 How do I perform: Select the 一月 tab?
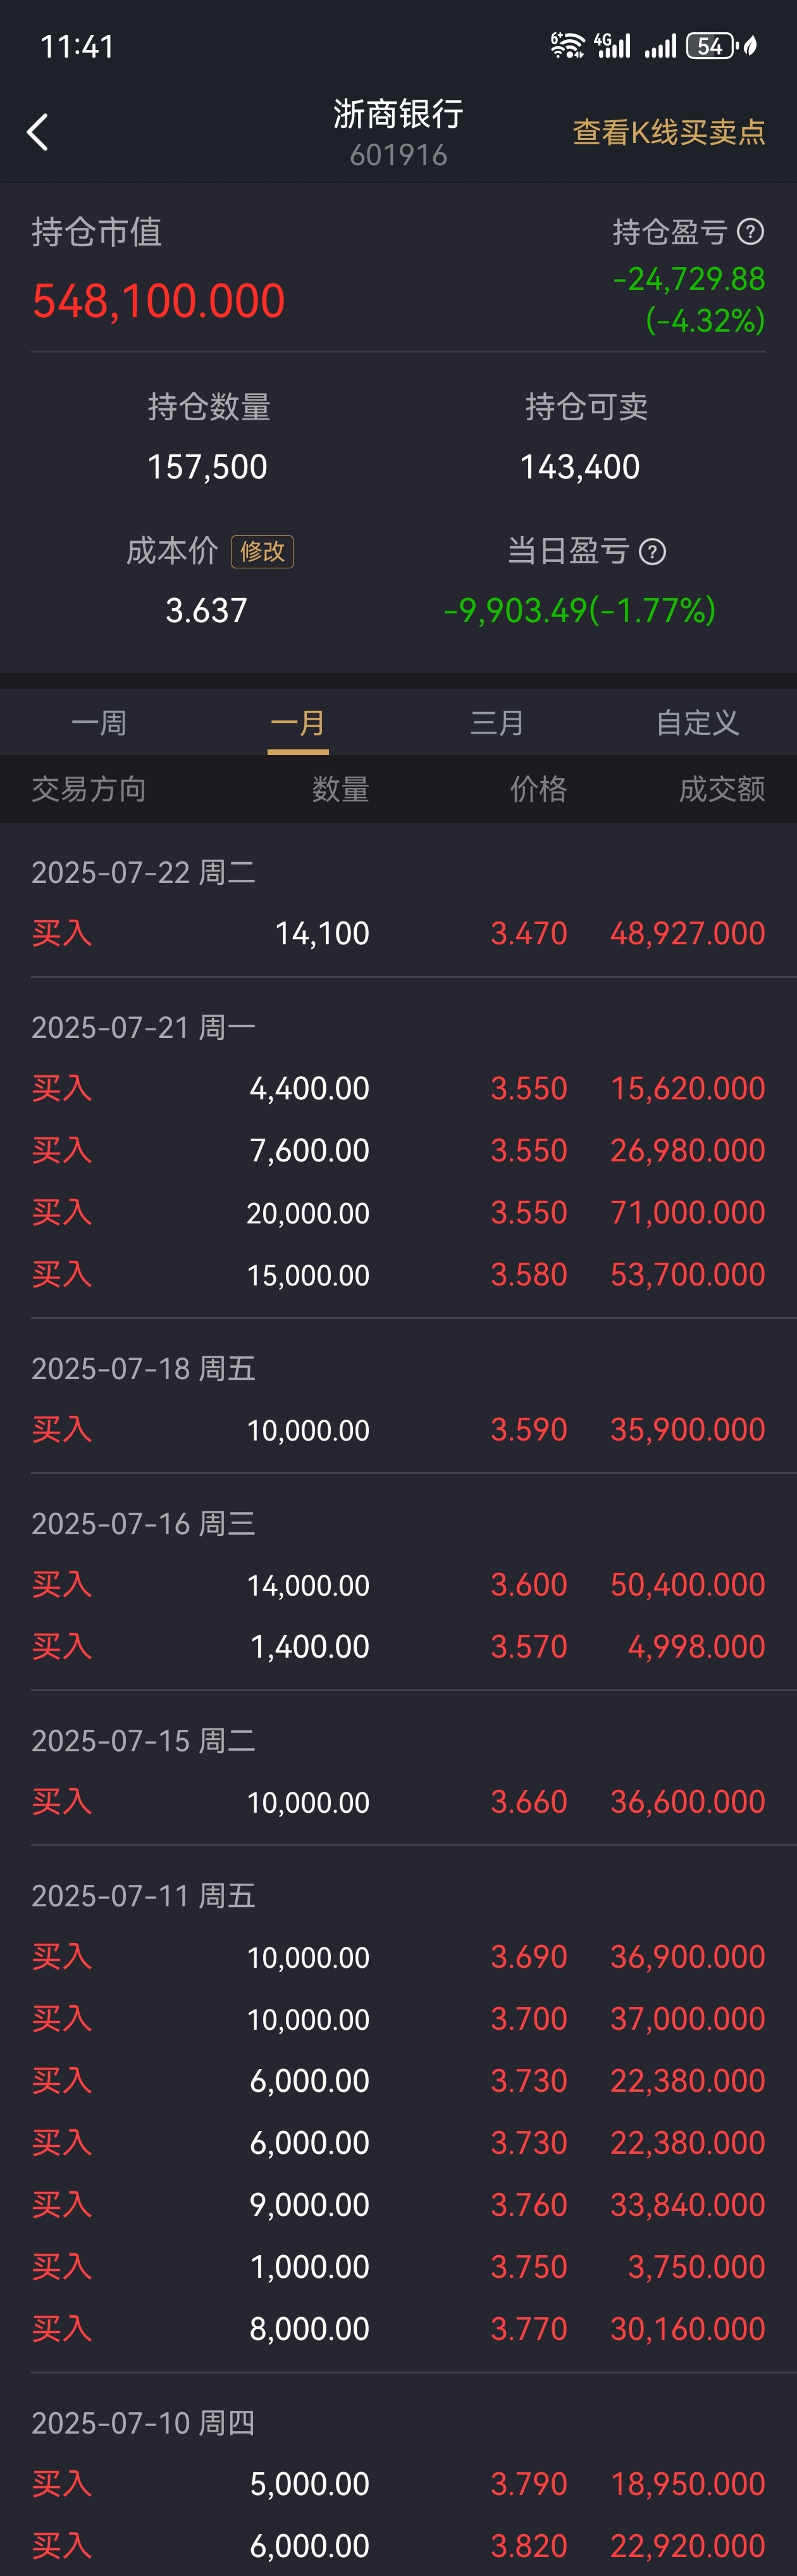point(298,722)
